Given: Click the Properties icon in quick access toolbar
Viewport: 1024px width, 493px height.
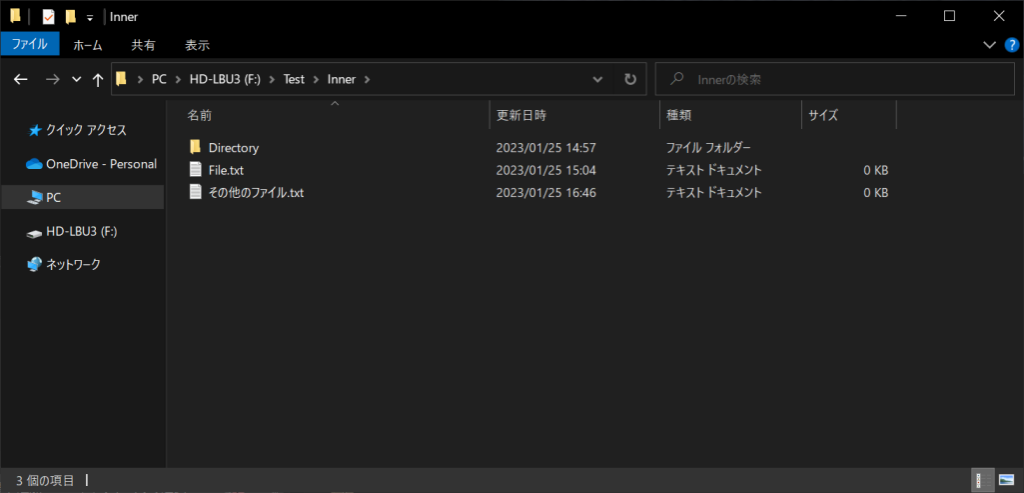Looking at the screenshot, I should tap(48, 17).
